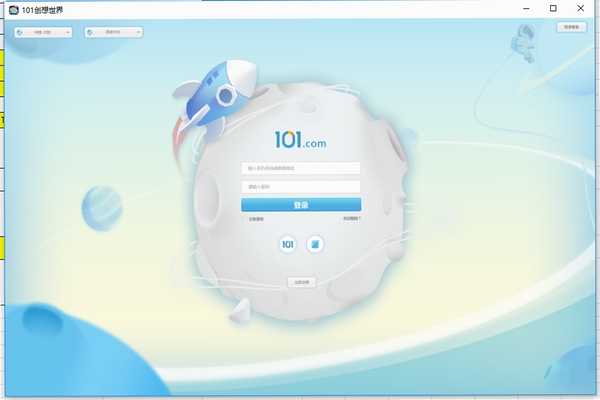Click the small button in the top-right corner
Image resolution: width=600 pixels, height=400 pixels.
pyautogui.click(x=571, y=27)
